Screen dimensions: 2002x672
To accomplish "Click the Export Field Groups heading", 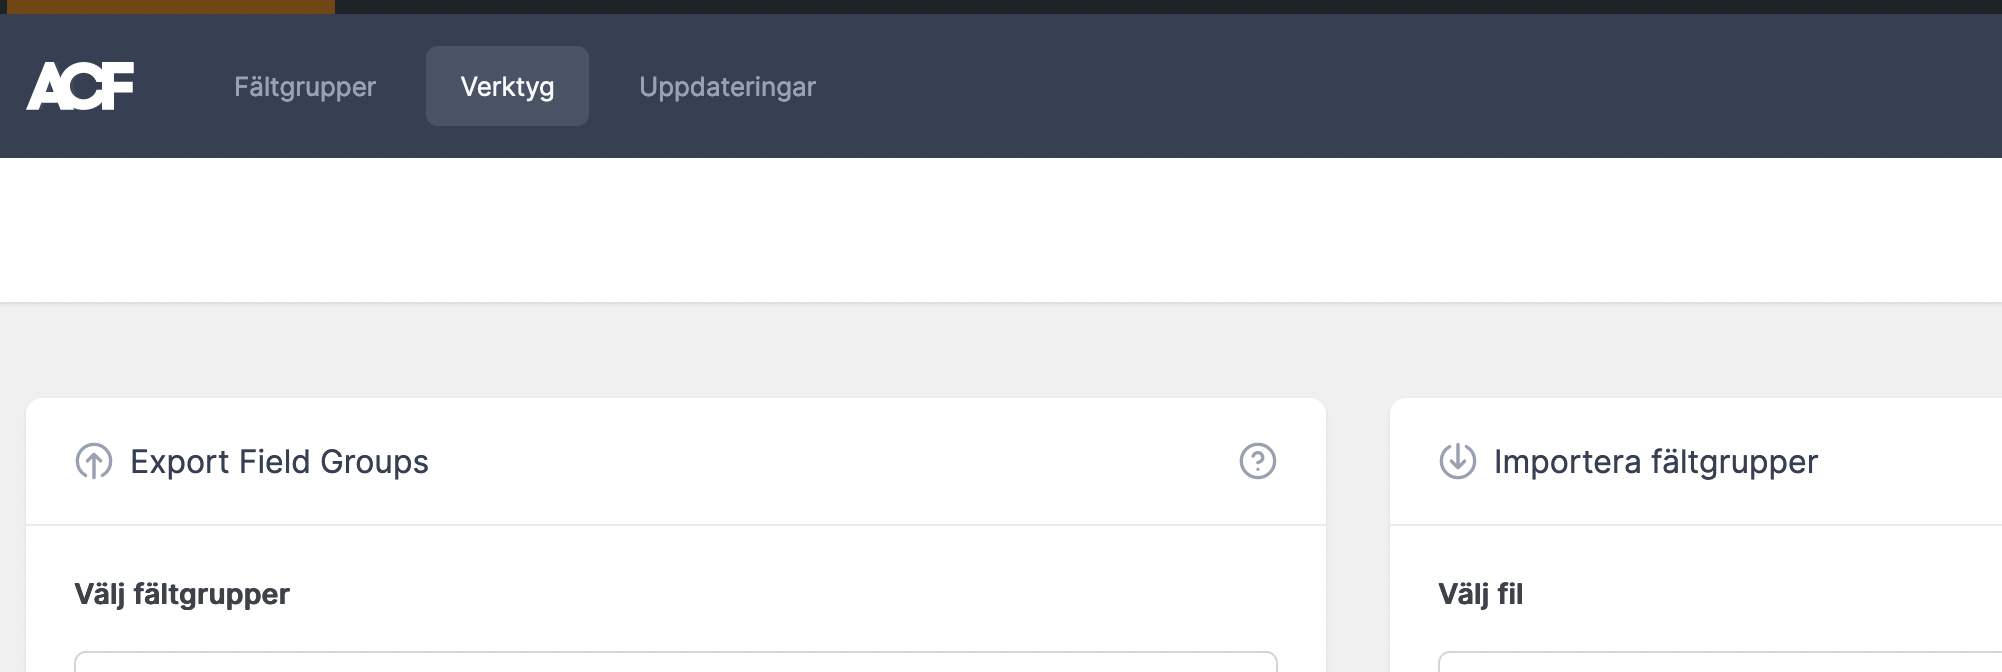I will (x=279, y=462).
